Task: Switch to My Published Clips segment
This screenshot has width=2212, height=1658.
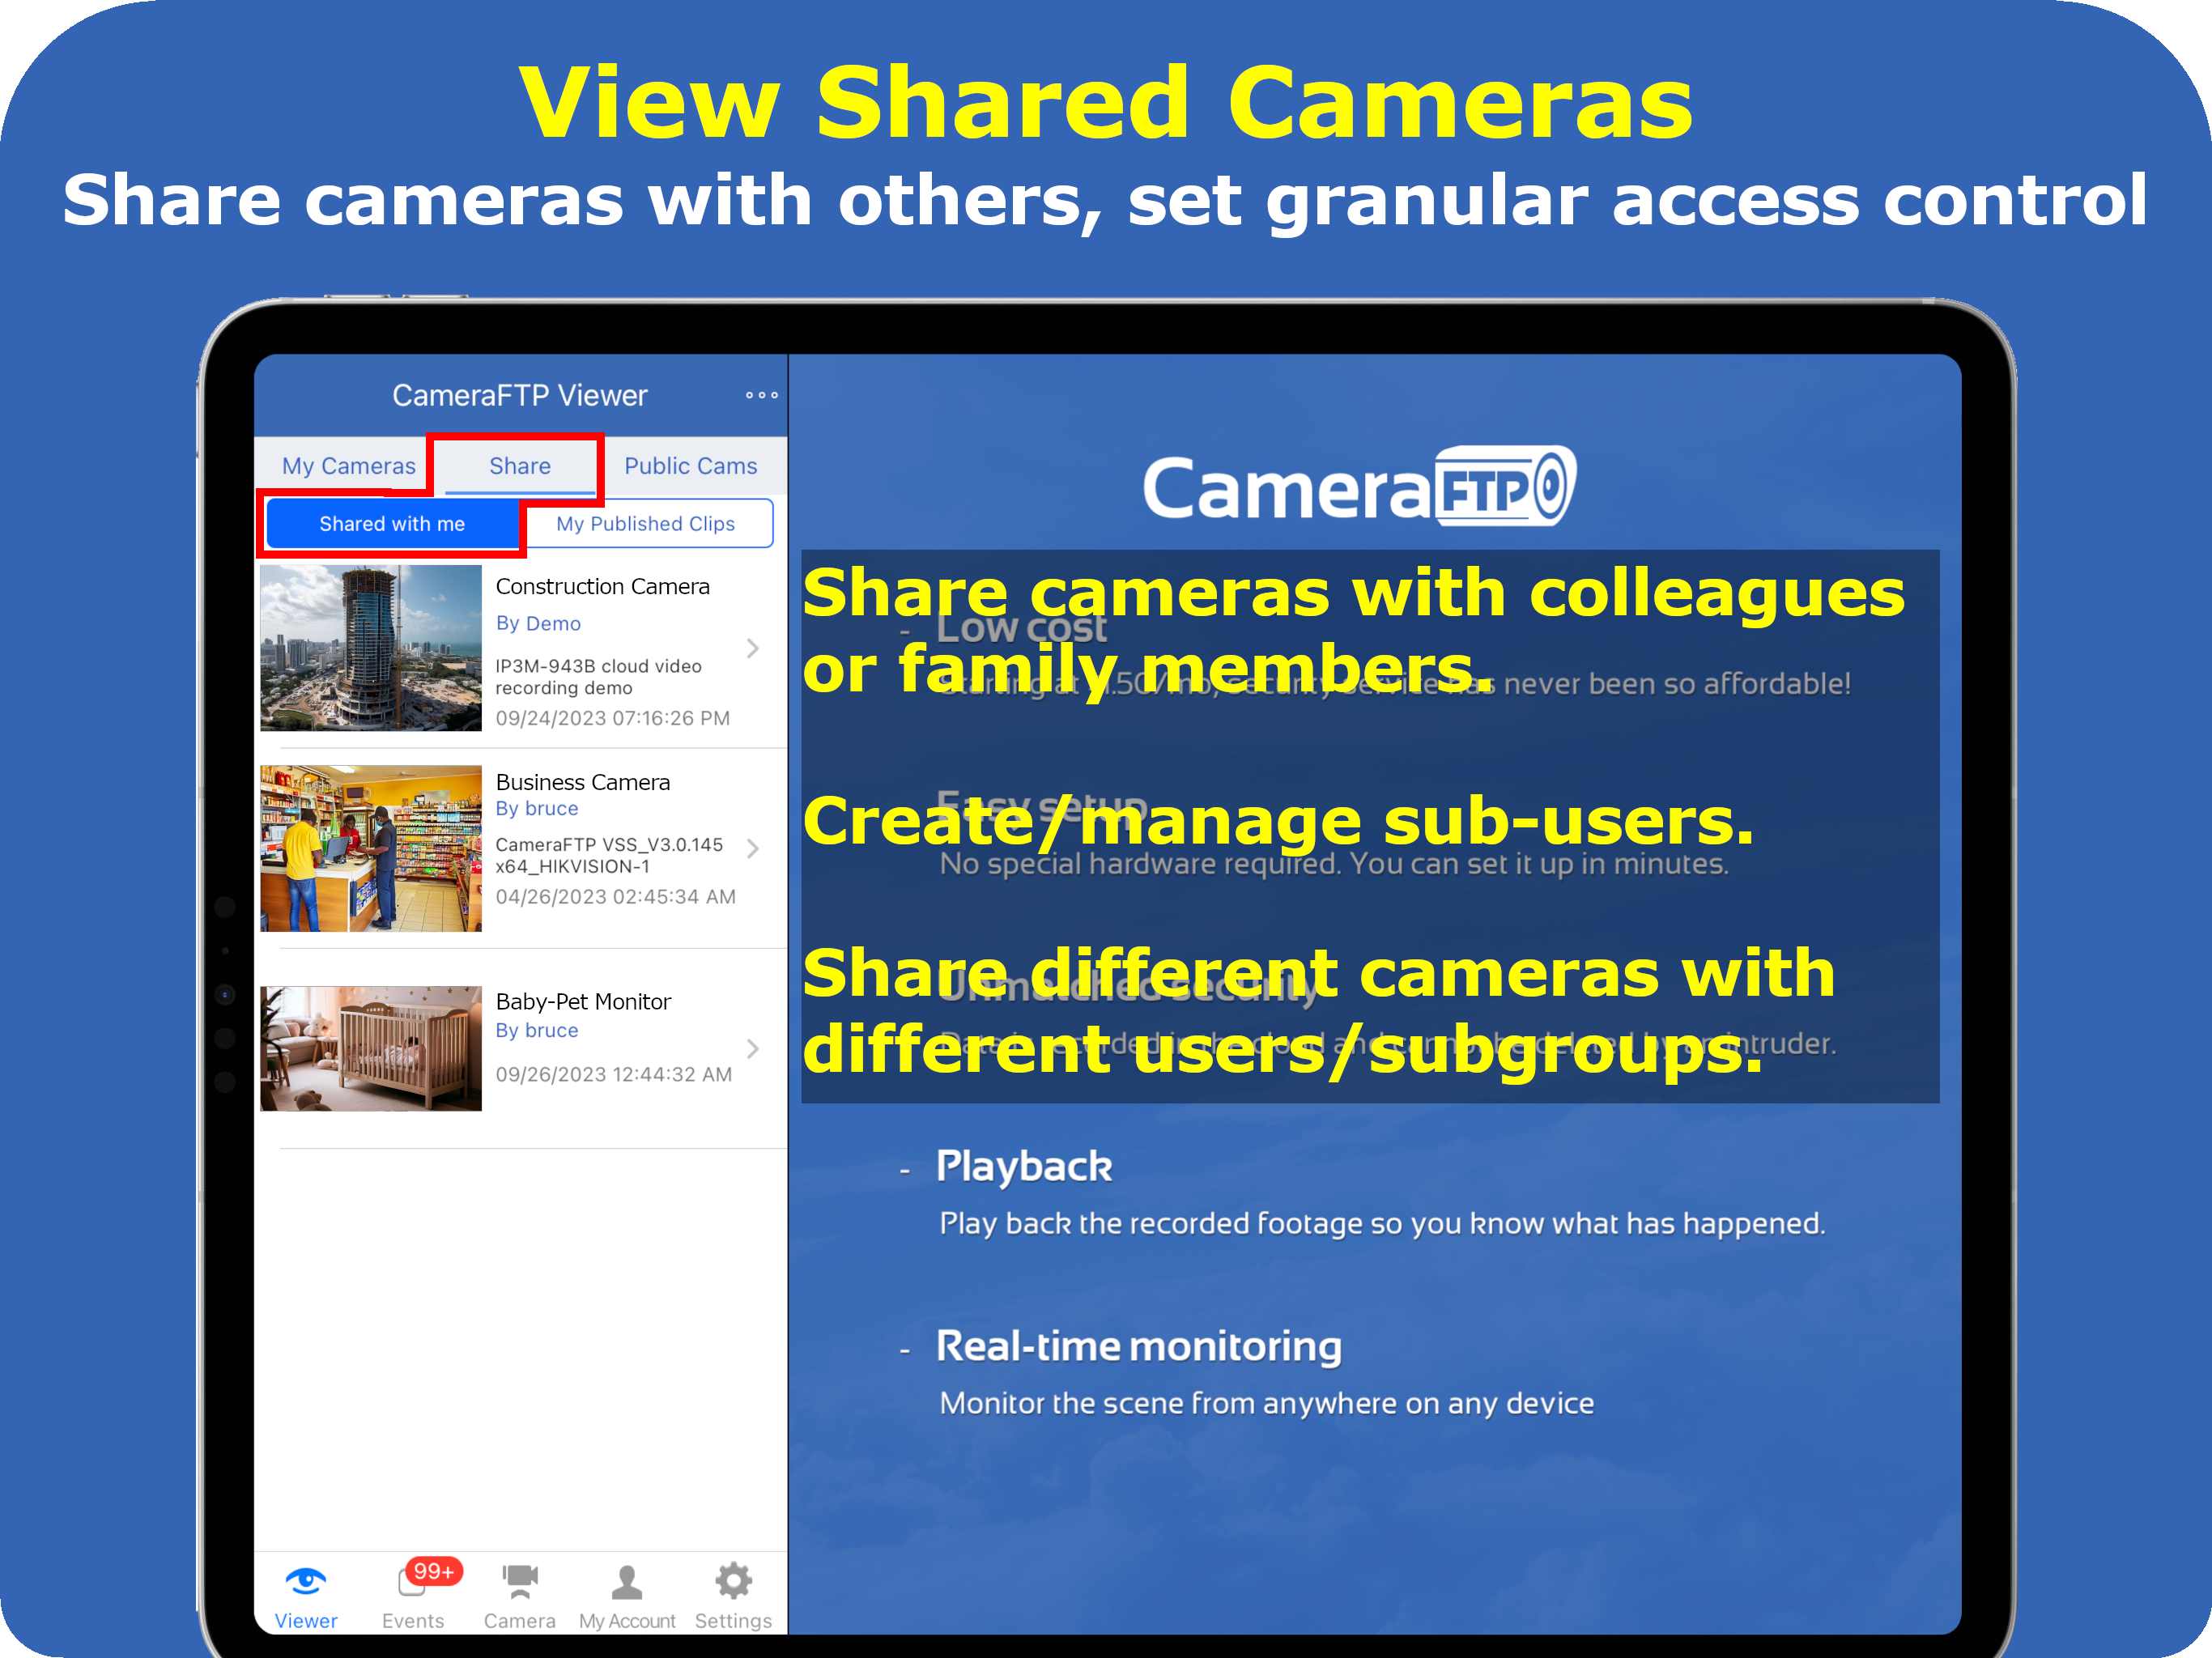Action: coord(645,524)
